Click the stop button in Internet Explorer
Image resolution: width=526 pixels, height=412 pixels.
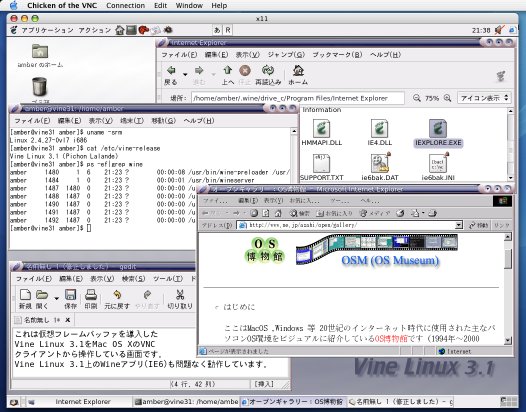(x=255, y=213)
